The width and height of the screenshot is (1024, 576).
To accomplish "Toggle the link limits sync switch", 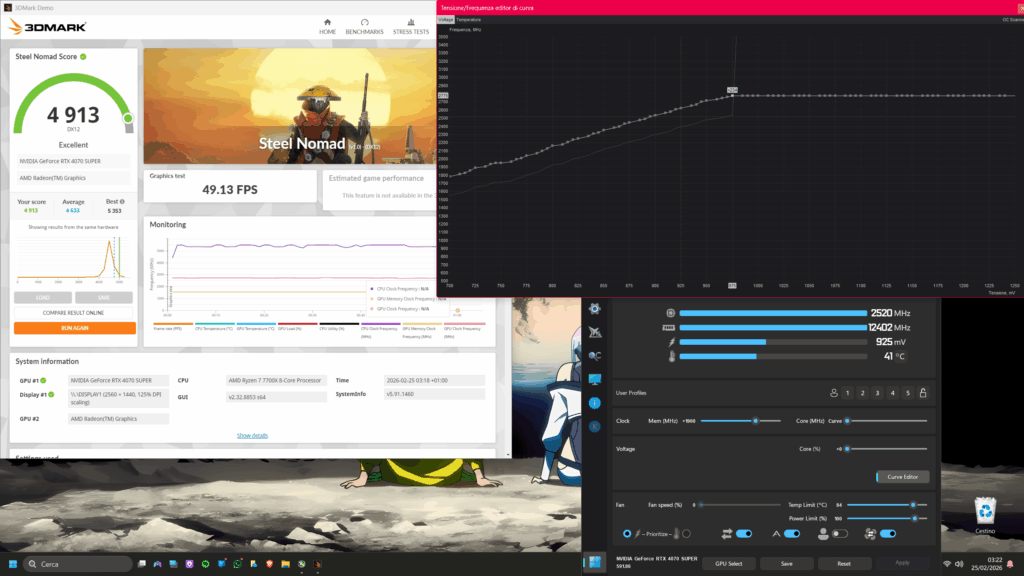I will point(744,534).
